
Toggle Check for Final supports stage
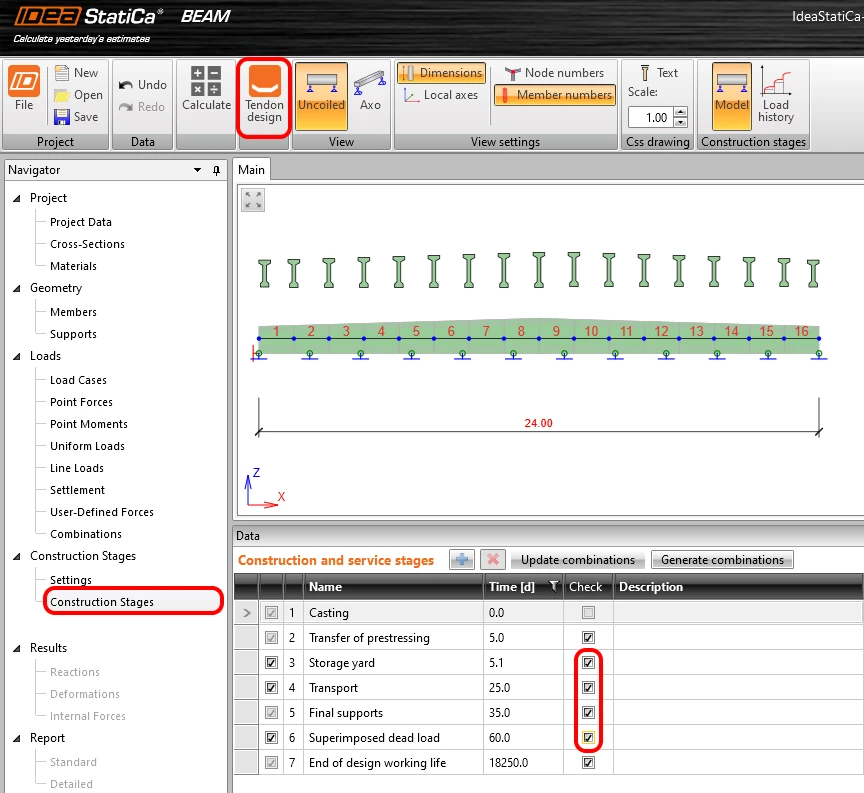588,713
